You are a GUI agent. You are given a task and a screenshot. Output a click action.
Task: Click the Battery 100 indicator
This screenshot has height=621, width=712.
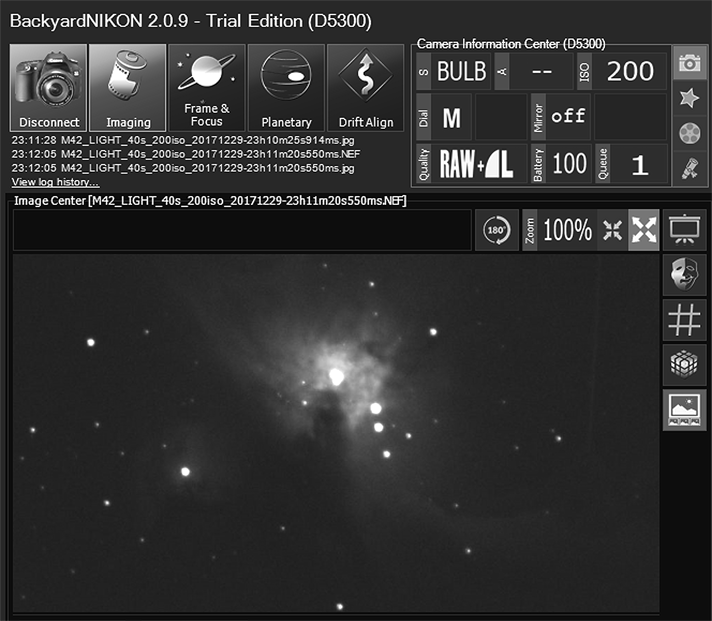pyautogui.click(x=561, y=164)
